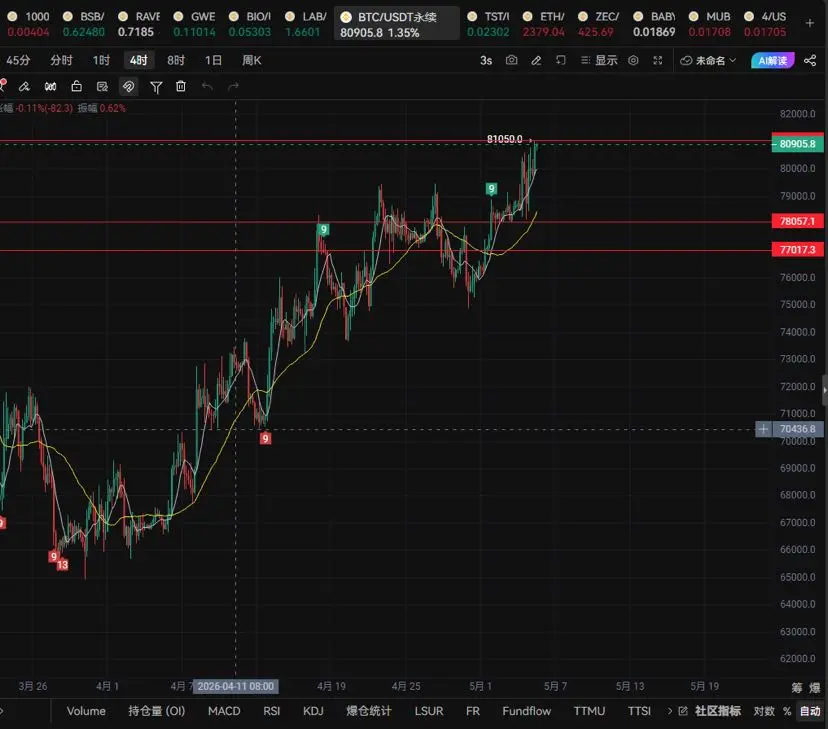Select 自动 auto scale mode
Image resolution: width=828 pixels, height=729 pixels.
810,711
